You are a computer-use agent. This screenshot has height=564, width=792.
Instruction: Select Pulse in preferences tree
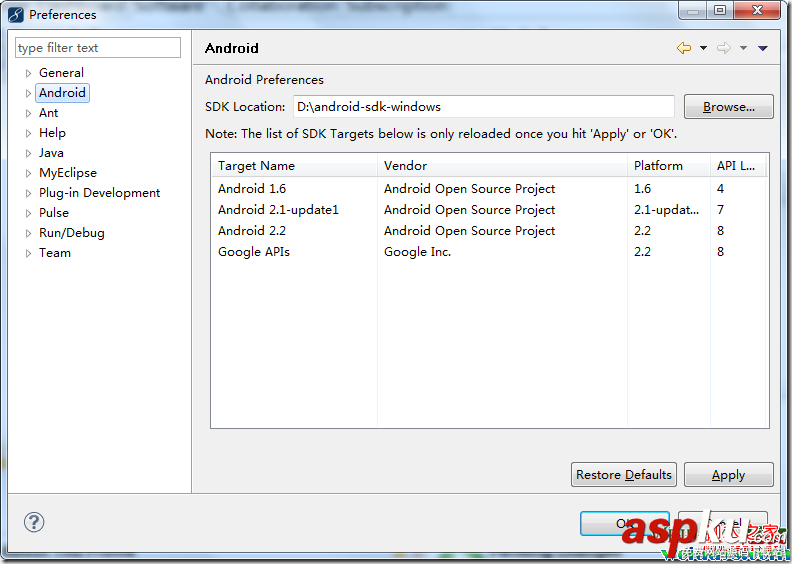coord(54,213)
